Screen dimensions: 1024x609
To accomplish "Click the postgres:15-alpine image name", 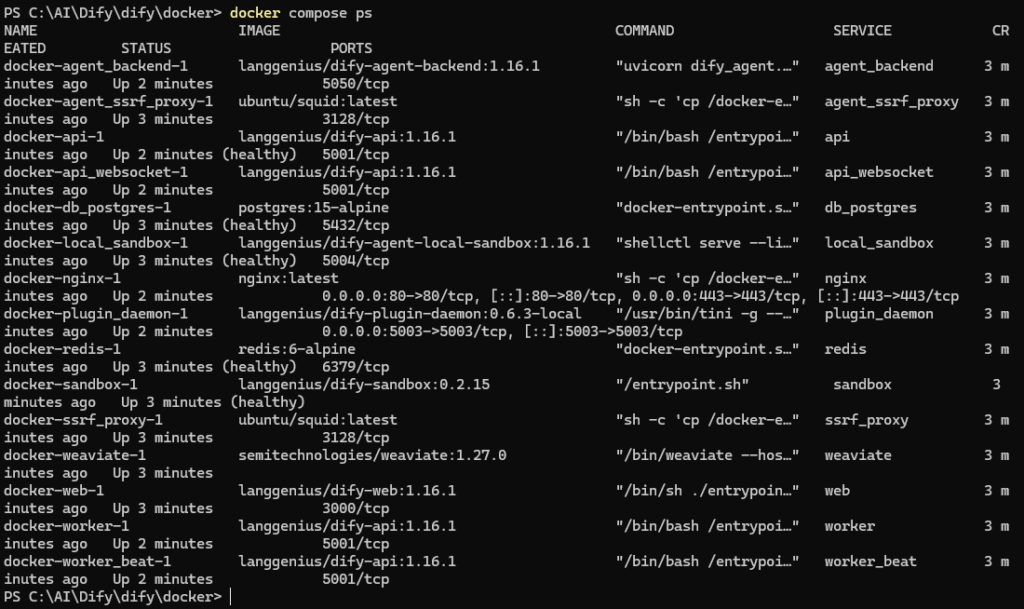I will [313, 208].
